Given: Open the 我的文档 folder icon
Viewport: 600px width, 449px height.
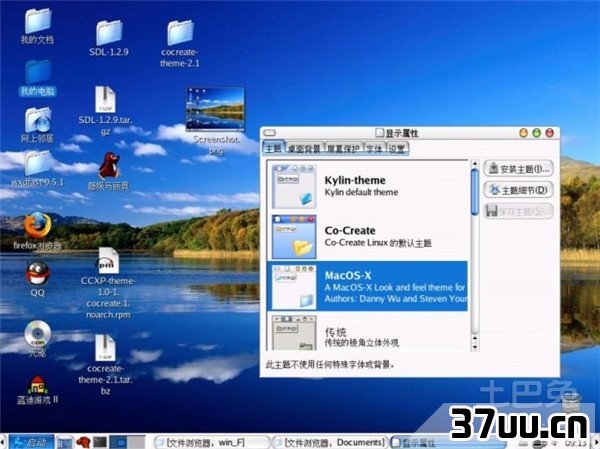Looking at the screenshot, I should (x=37, y=21).
